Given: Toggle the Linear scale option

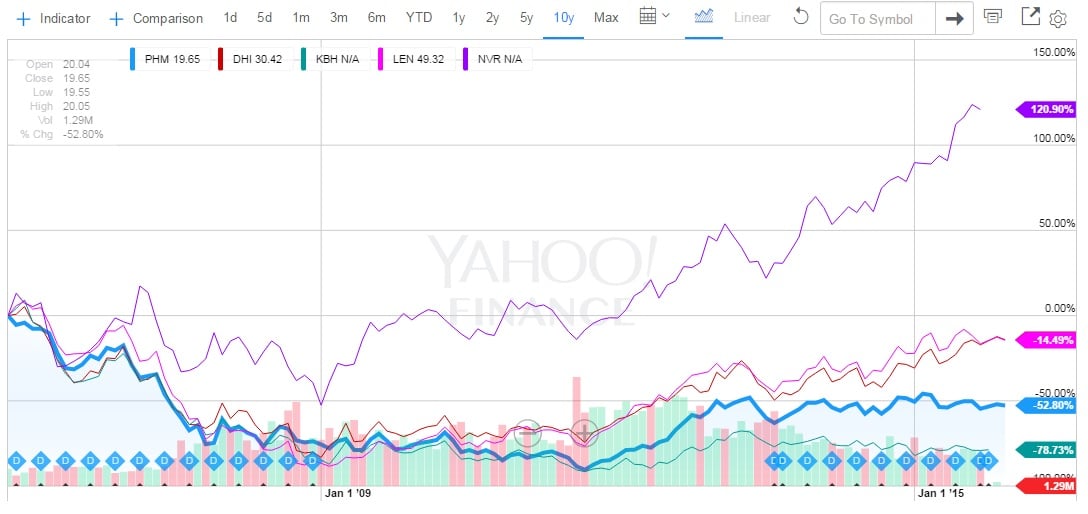Looking at the screenshot, I should pos(752,18).
